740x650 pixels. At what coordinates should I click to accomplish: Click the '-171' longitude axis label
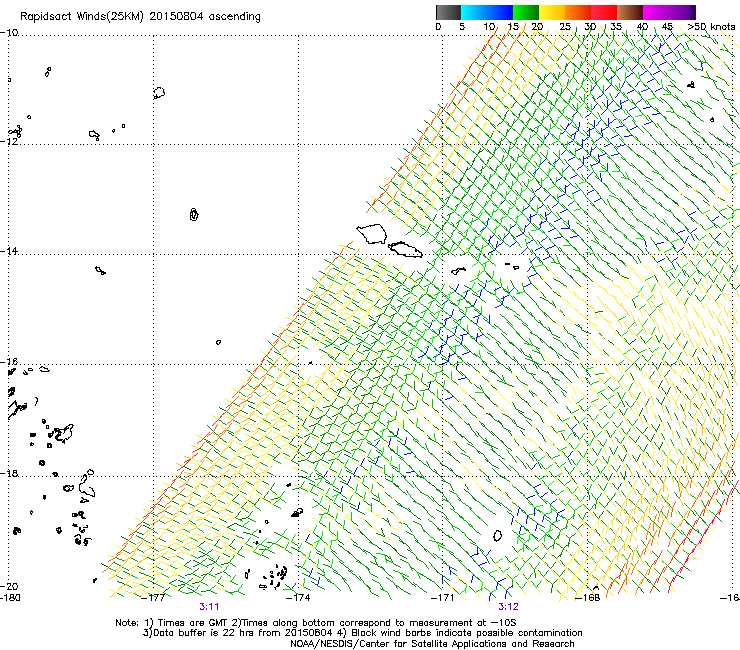coord(443,598)
